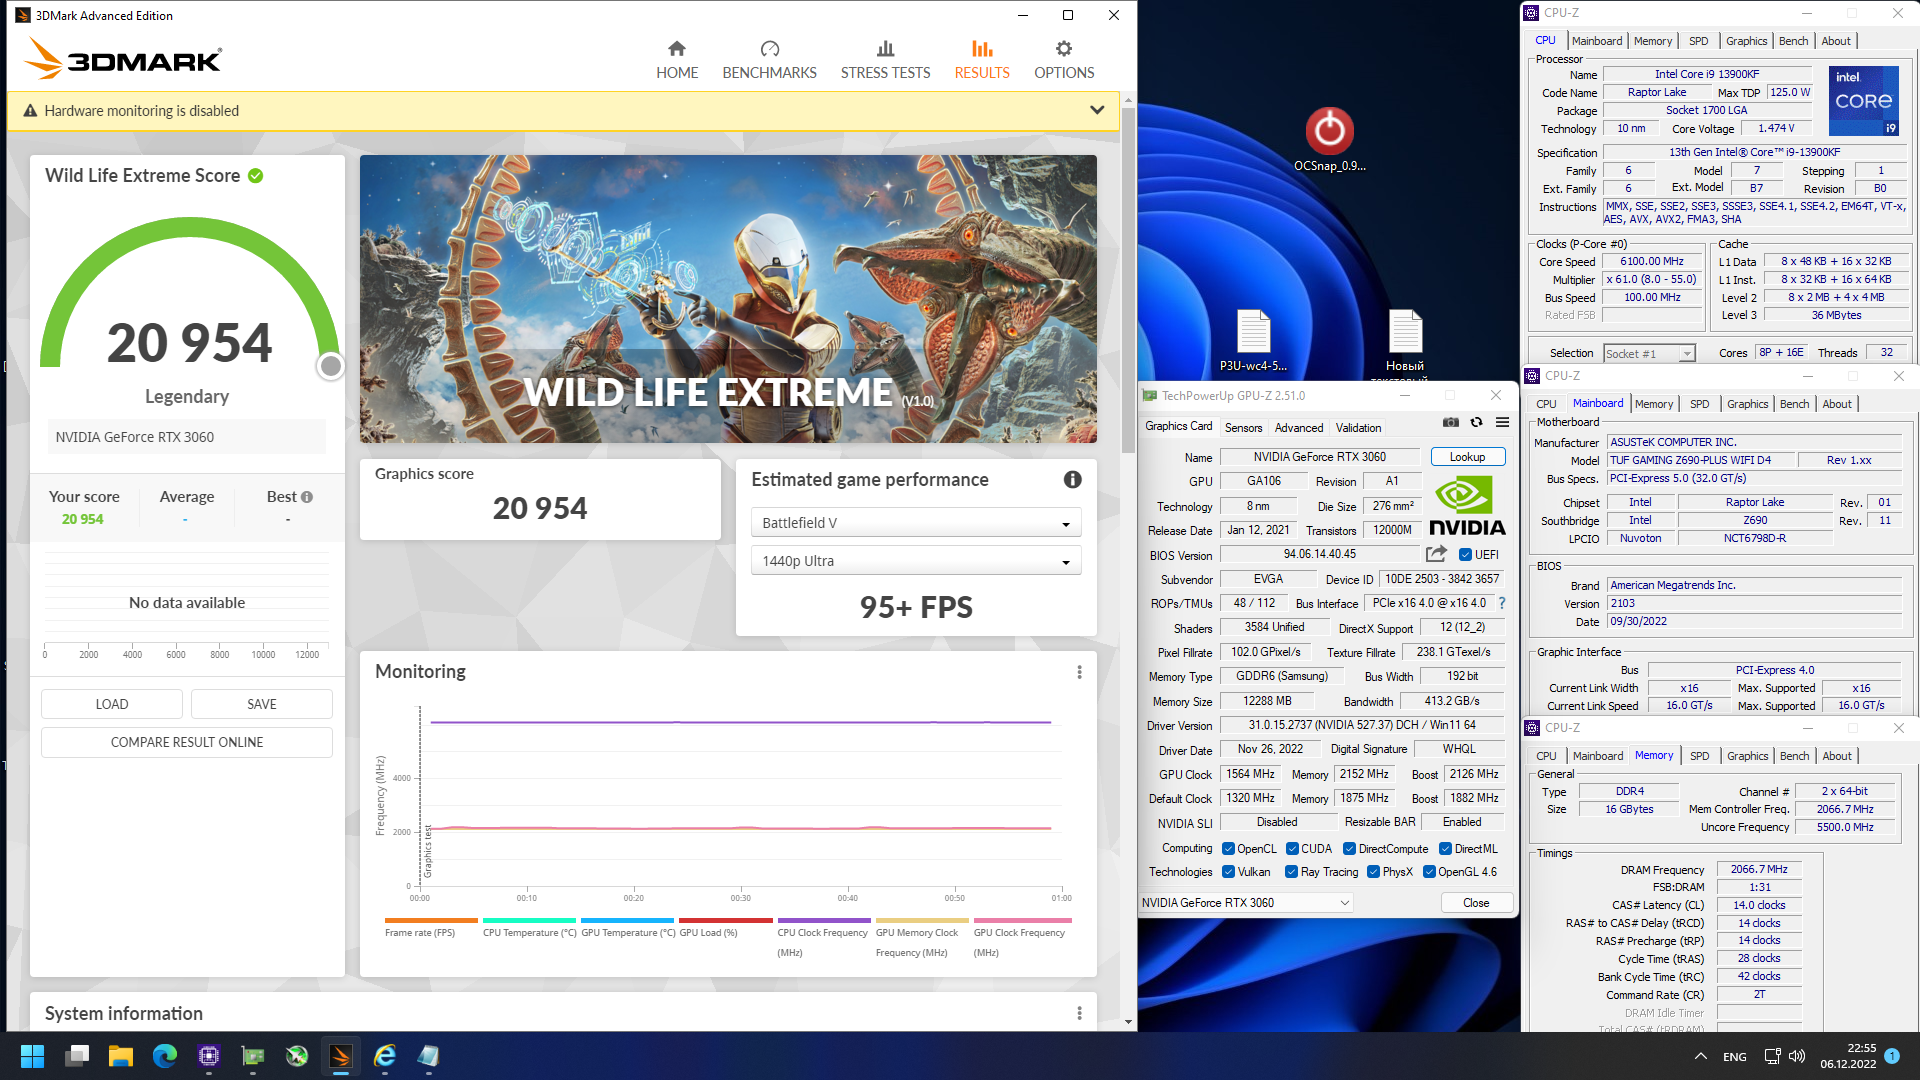Viewport: 1920px width, 1080px height.
Task: Toggle the UEFI checkbox in GPU-Z
Action: (1465, 555)
